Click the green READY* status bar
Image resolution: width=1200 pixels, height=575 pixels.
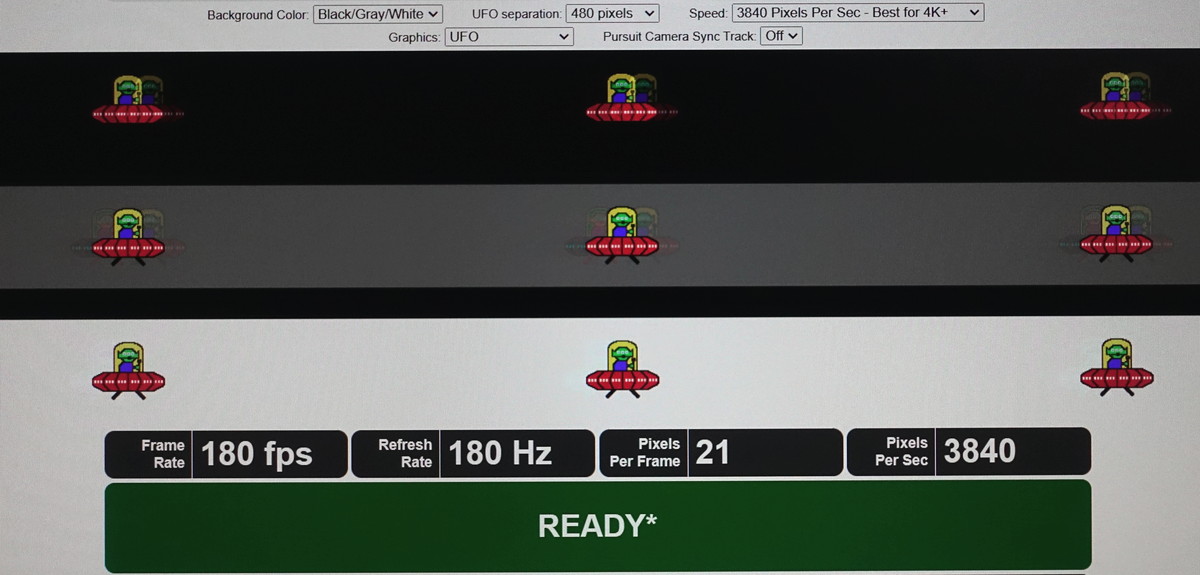598,525
